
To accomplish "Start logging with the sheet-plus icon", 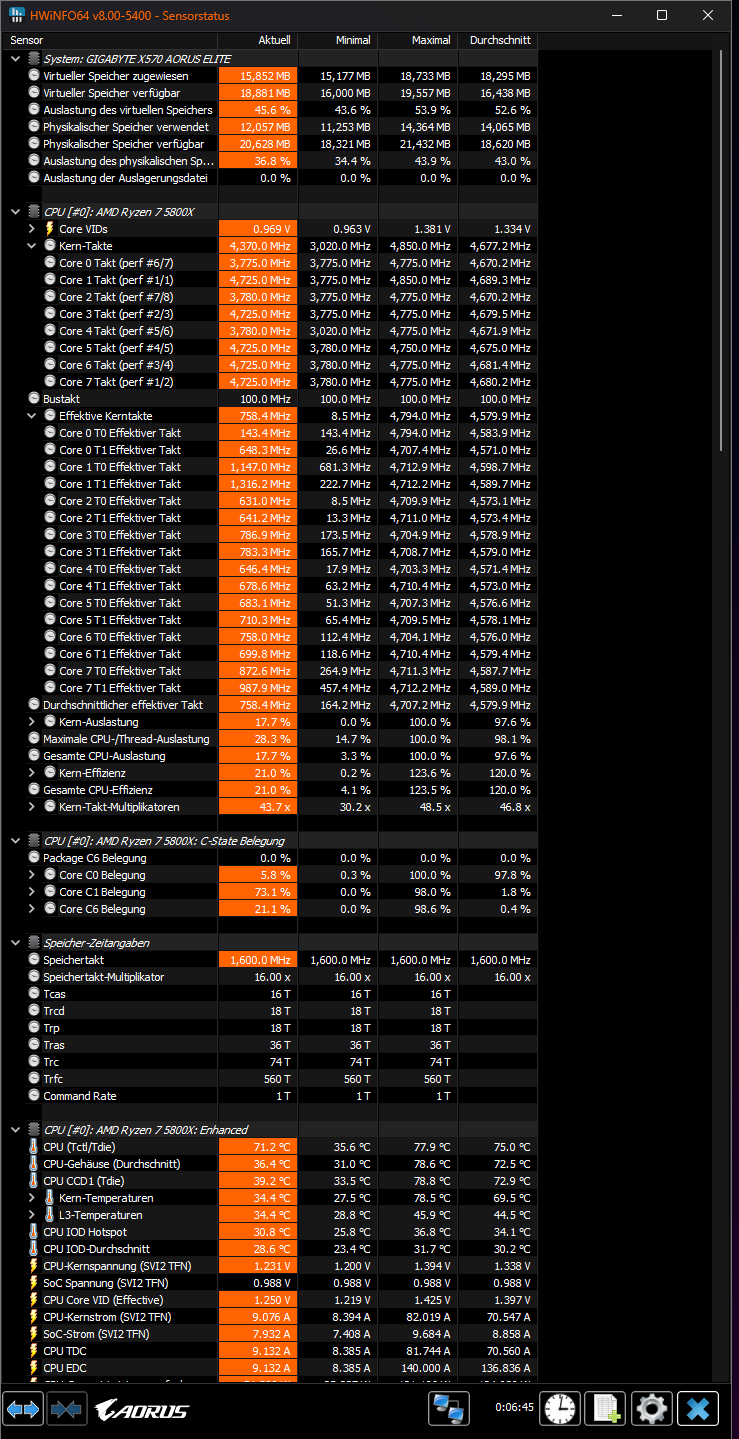I will click(x=606, y=1409).
